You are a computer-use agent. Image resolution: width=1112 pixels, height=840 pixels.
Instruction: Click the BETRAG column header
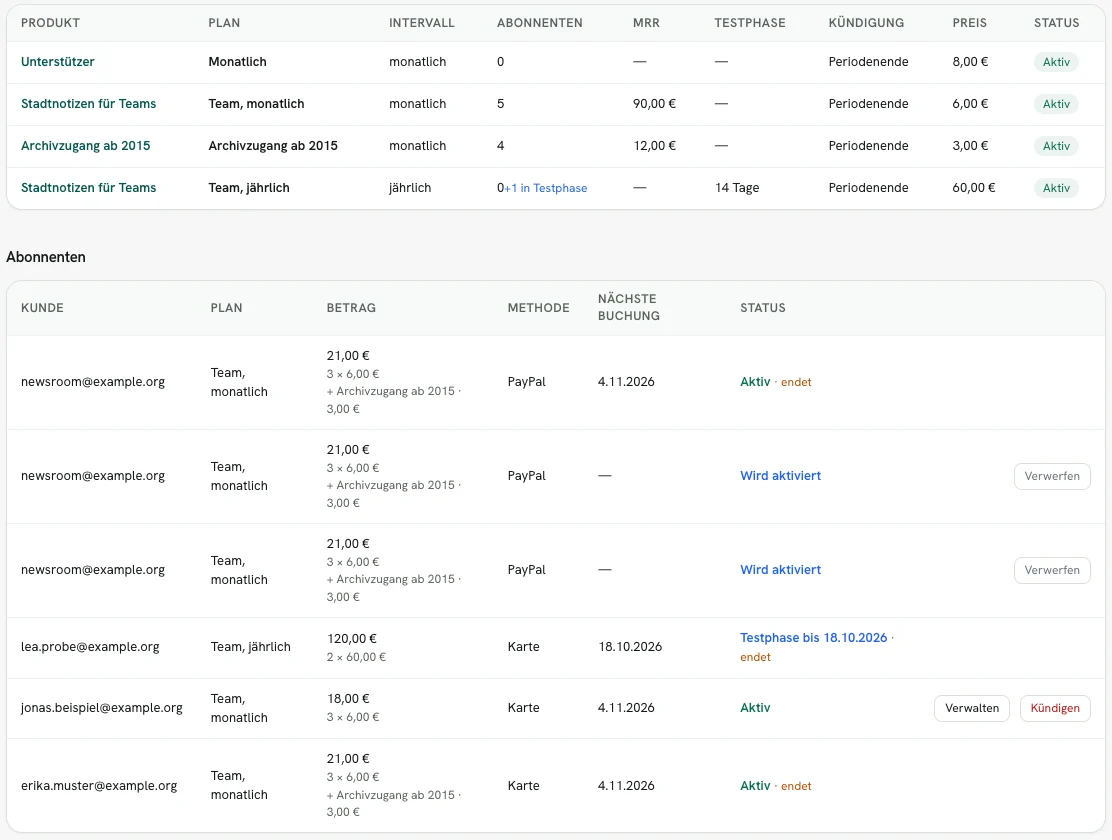point(351,307)
